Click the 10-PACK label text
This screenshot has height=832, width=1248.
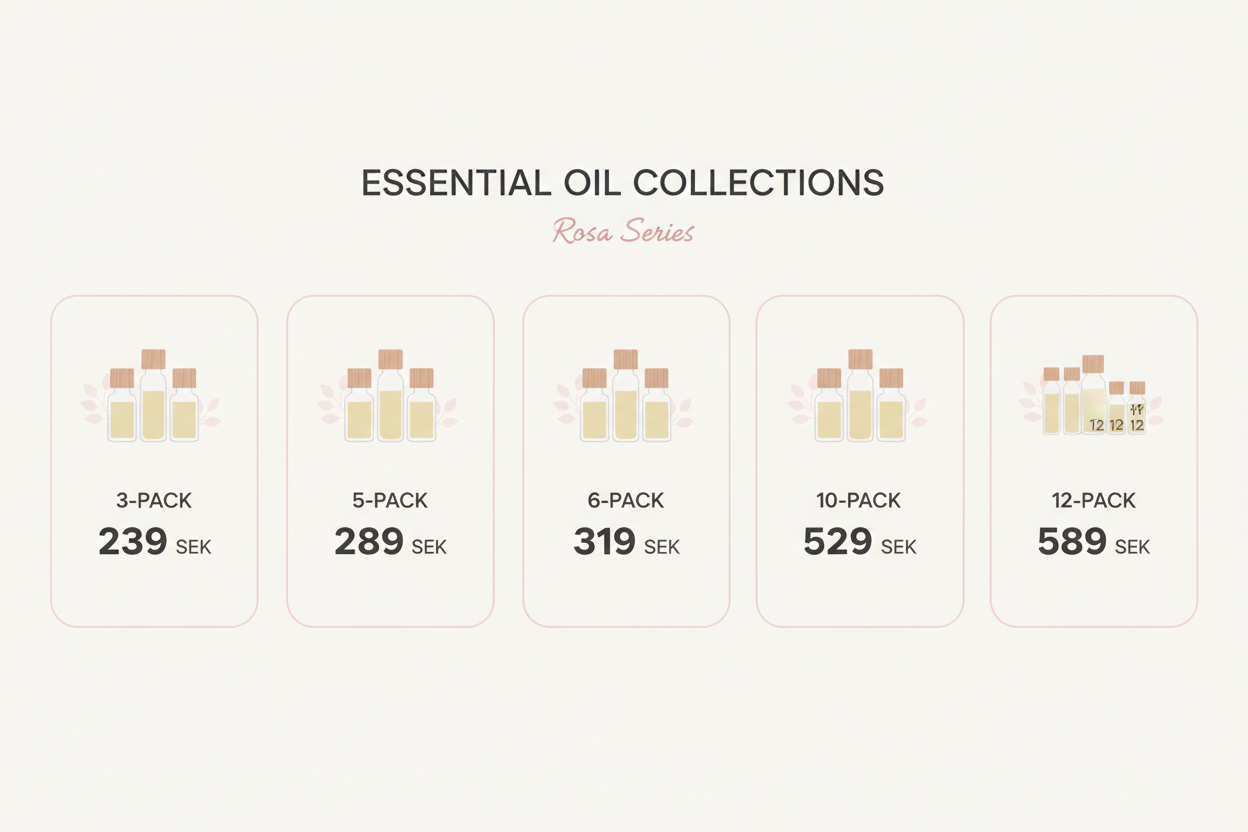[x=859, y=501]
